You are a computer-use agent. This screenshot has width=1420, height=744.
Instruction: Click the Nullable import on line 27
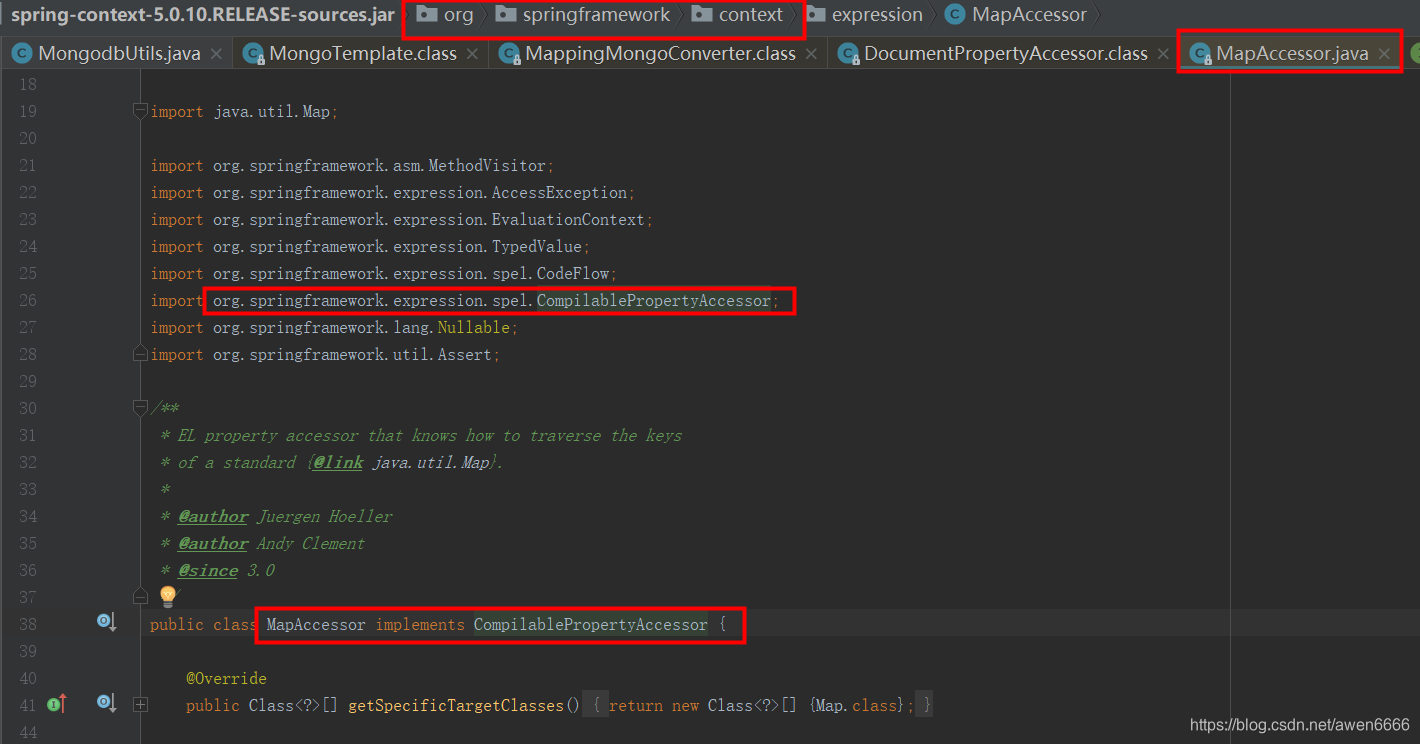pos(334,328)
